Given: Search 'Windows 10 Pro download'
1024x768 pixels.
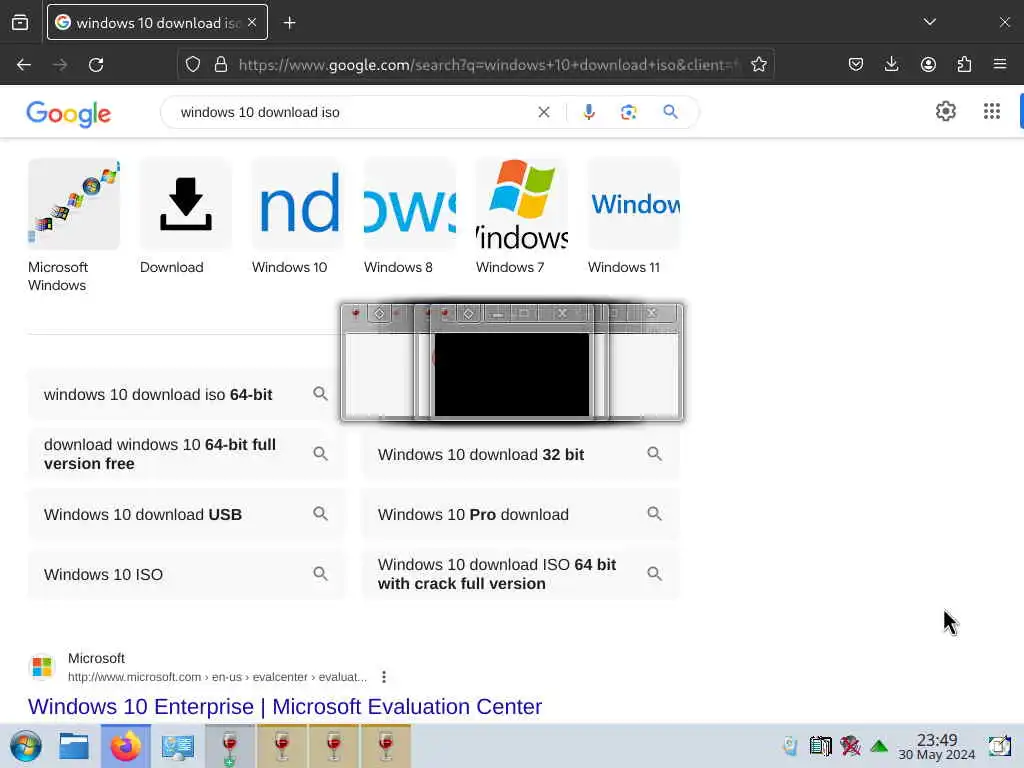Looking at the screenshot, I should tap(520, 514).
